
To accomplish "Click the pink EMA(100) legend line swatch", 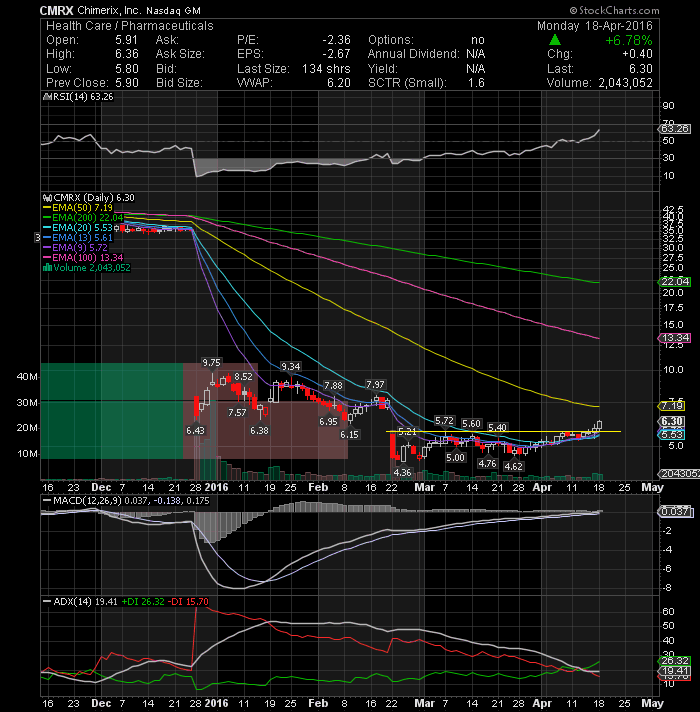I will tap(47, 257).
